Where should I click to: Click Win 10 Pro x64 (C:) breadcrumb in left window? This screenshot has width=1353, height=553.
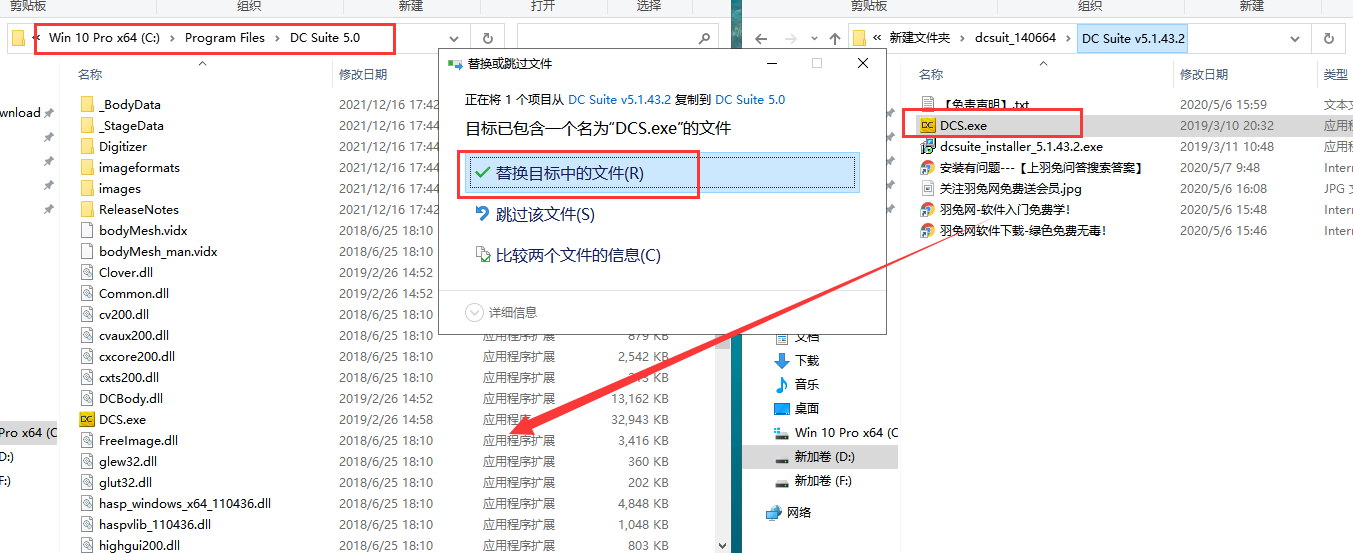coord(104,38)
